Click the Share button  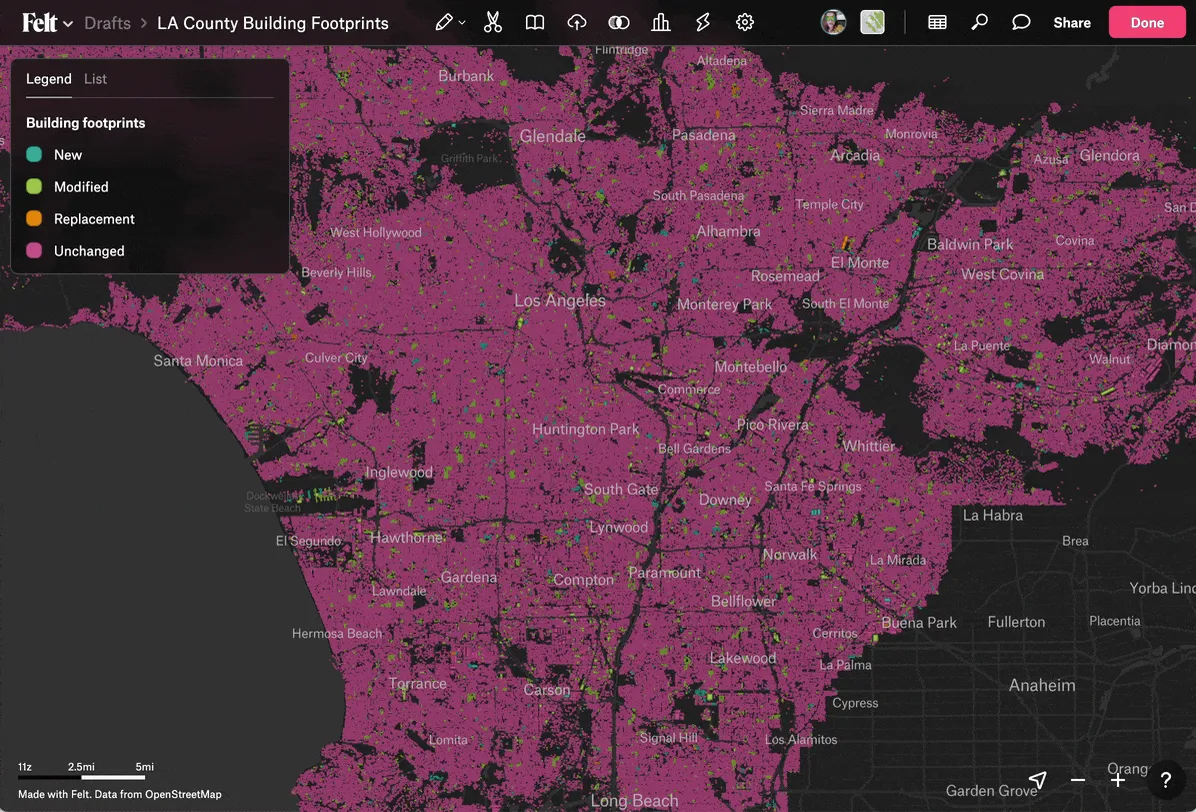[1072, 23]
